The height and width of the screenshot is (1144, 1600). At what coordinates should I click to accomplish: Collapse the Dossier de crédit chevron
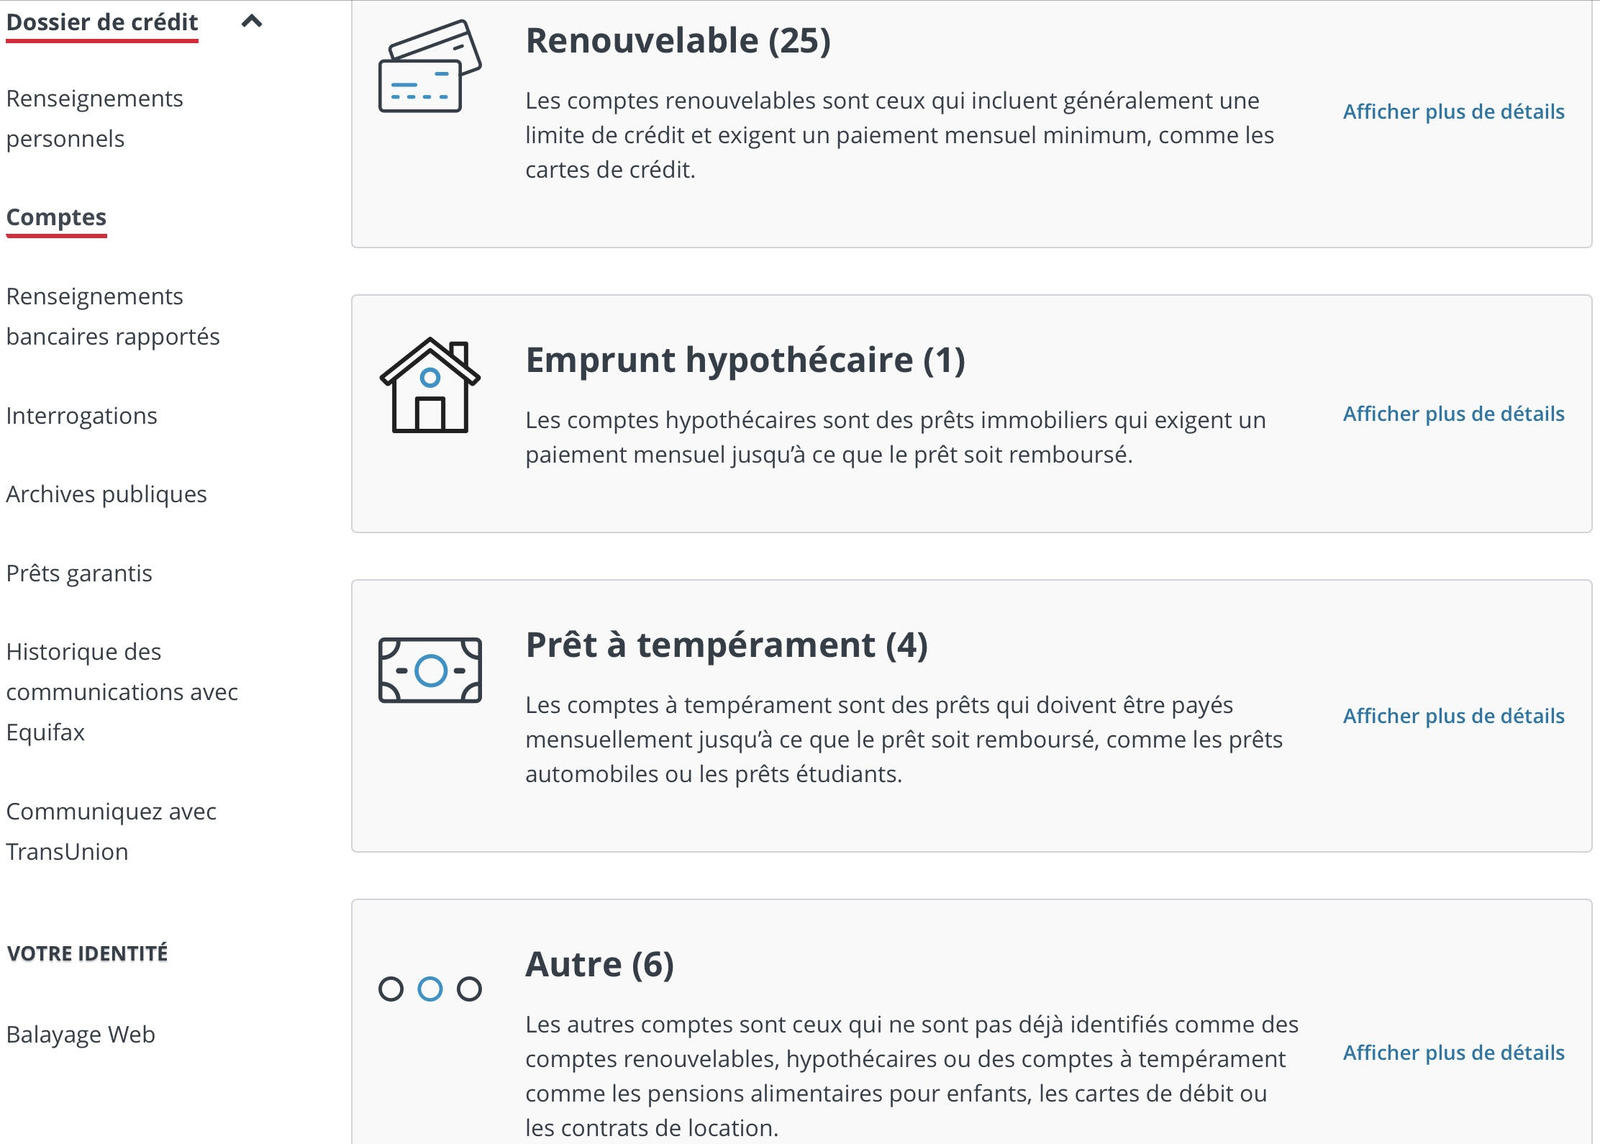[252, 21]
